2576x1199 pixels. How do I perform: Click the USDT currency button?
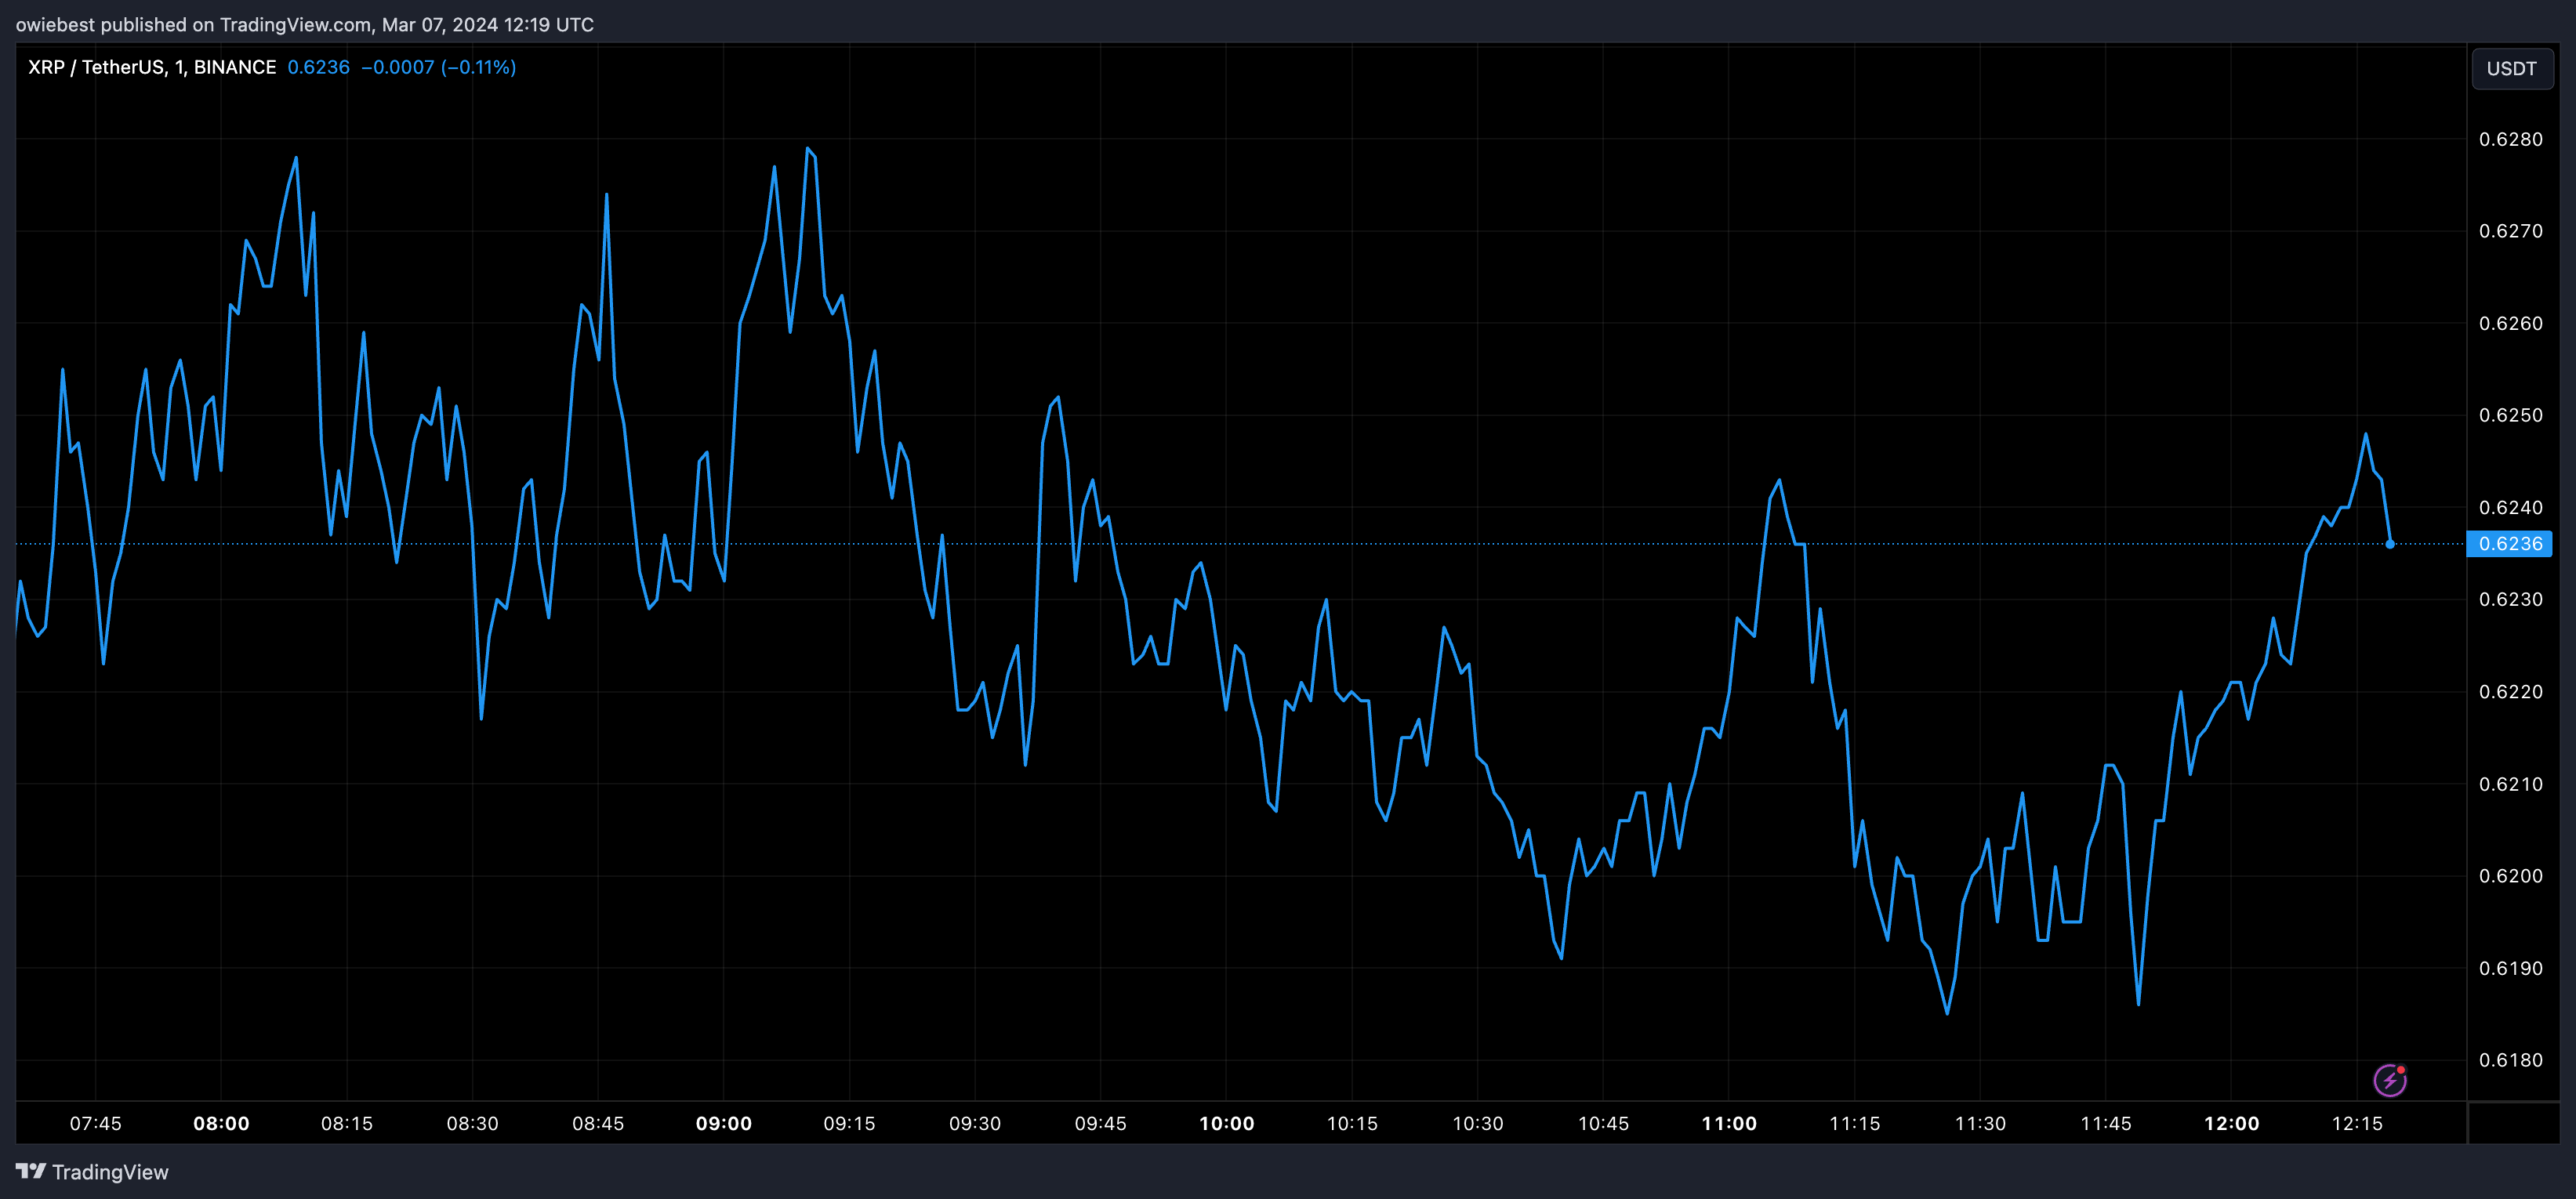(2511, 69)
